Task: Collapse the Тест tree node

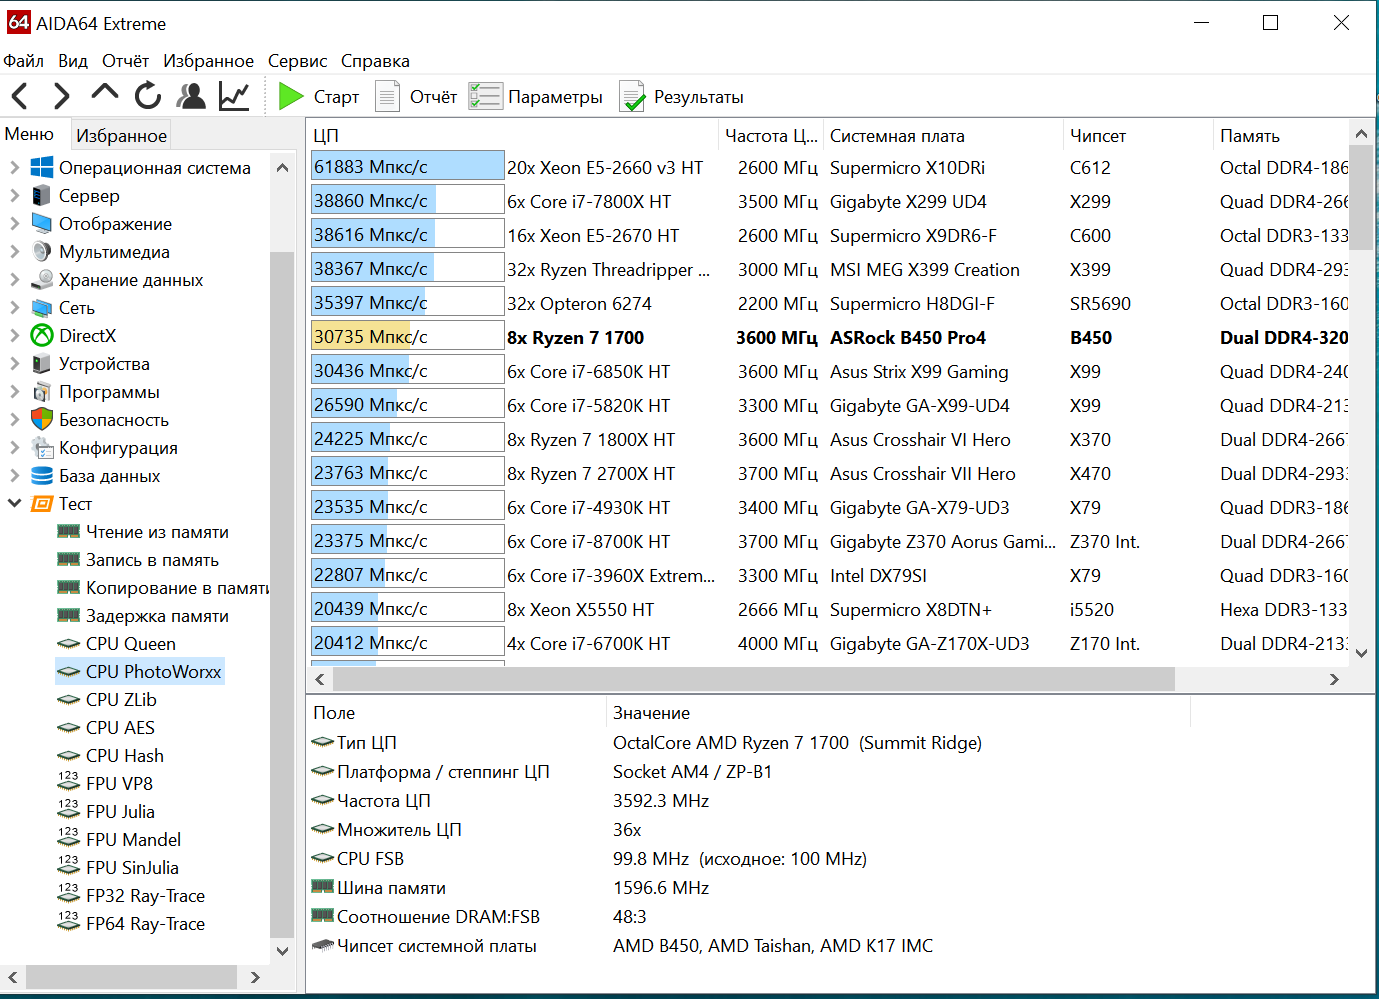Action: [14, 503]
